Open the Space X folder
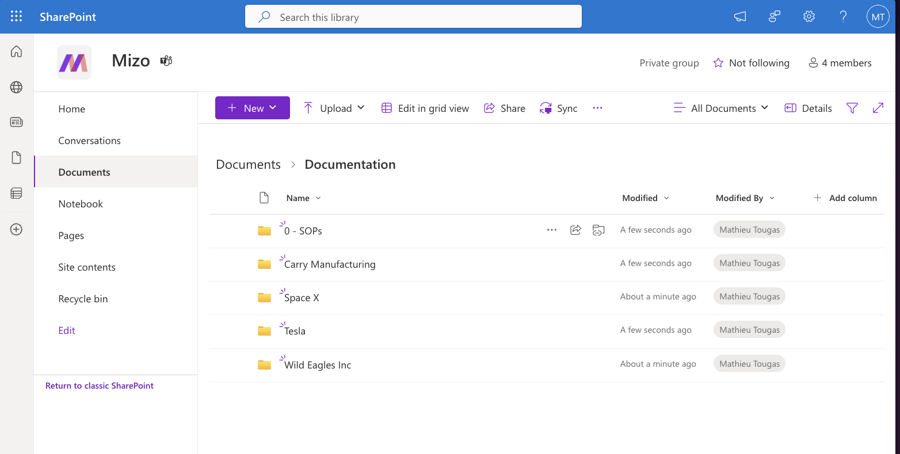Screen dimensions: 900x454 (302, 298)
